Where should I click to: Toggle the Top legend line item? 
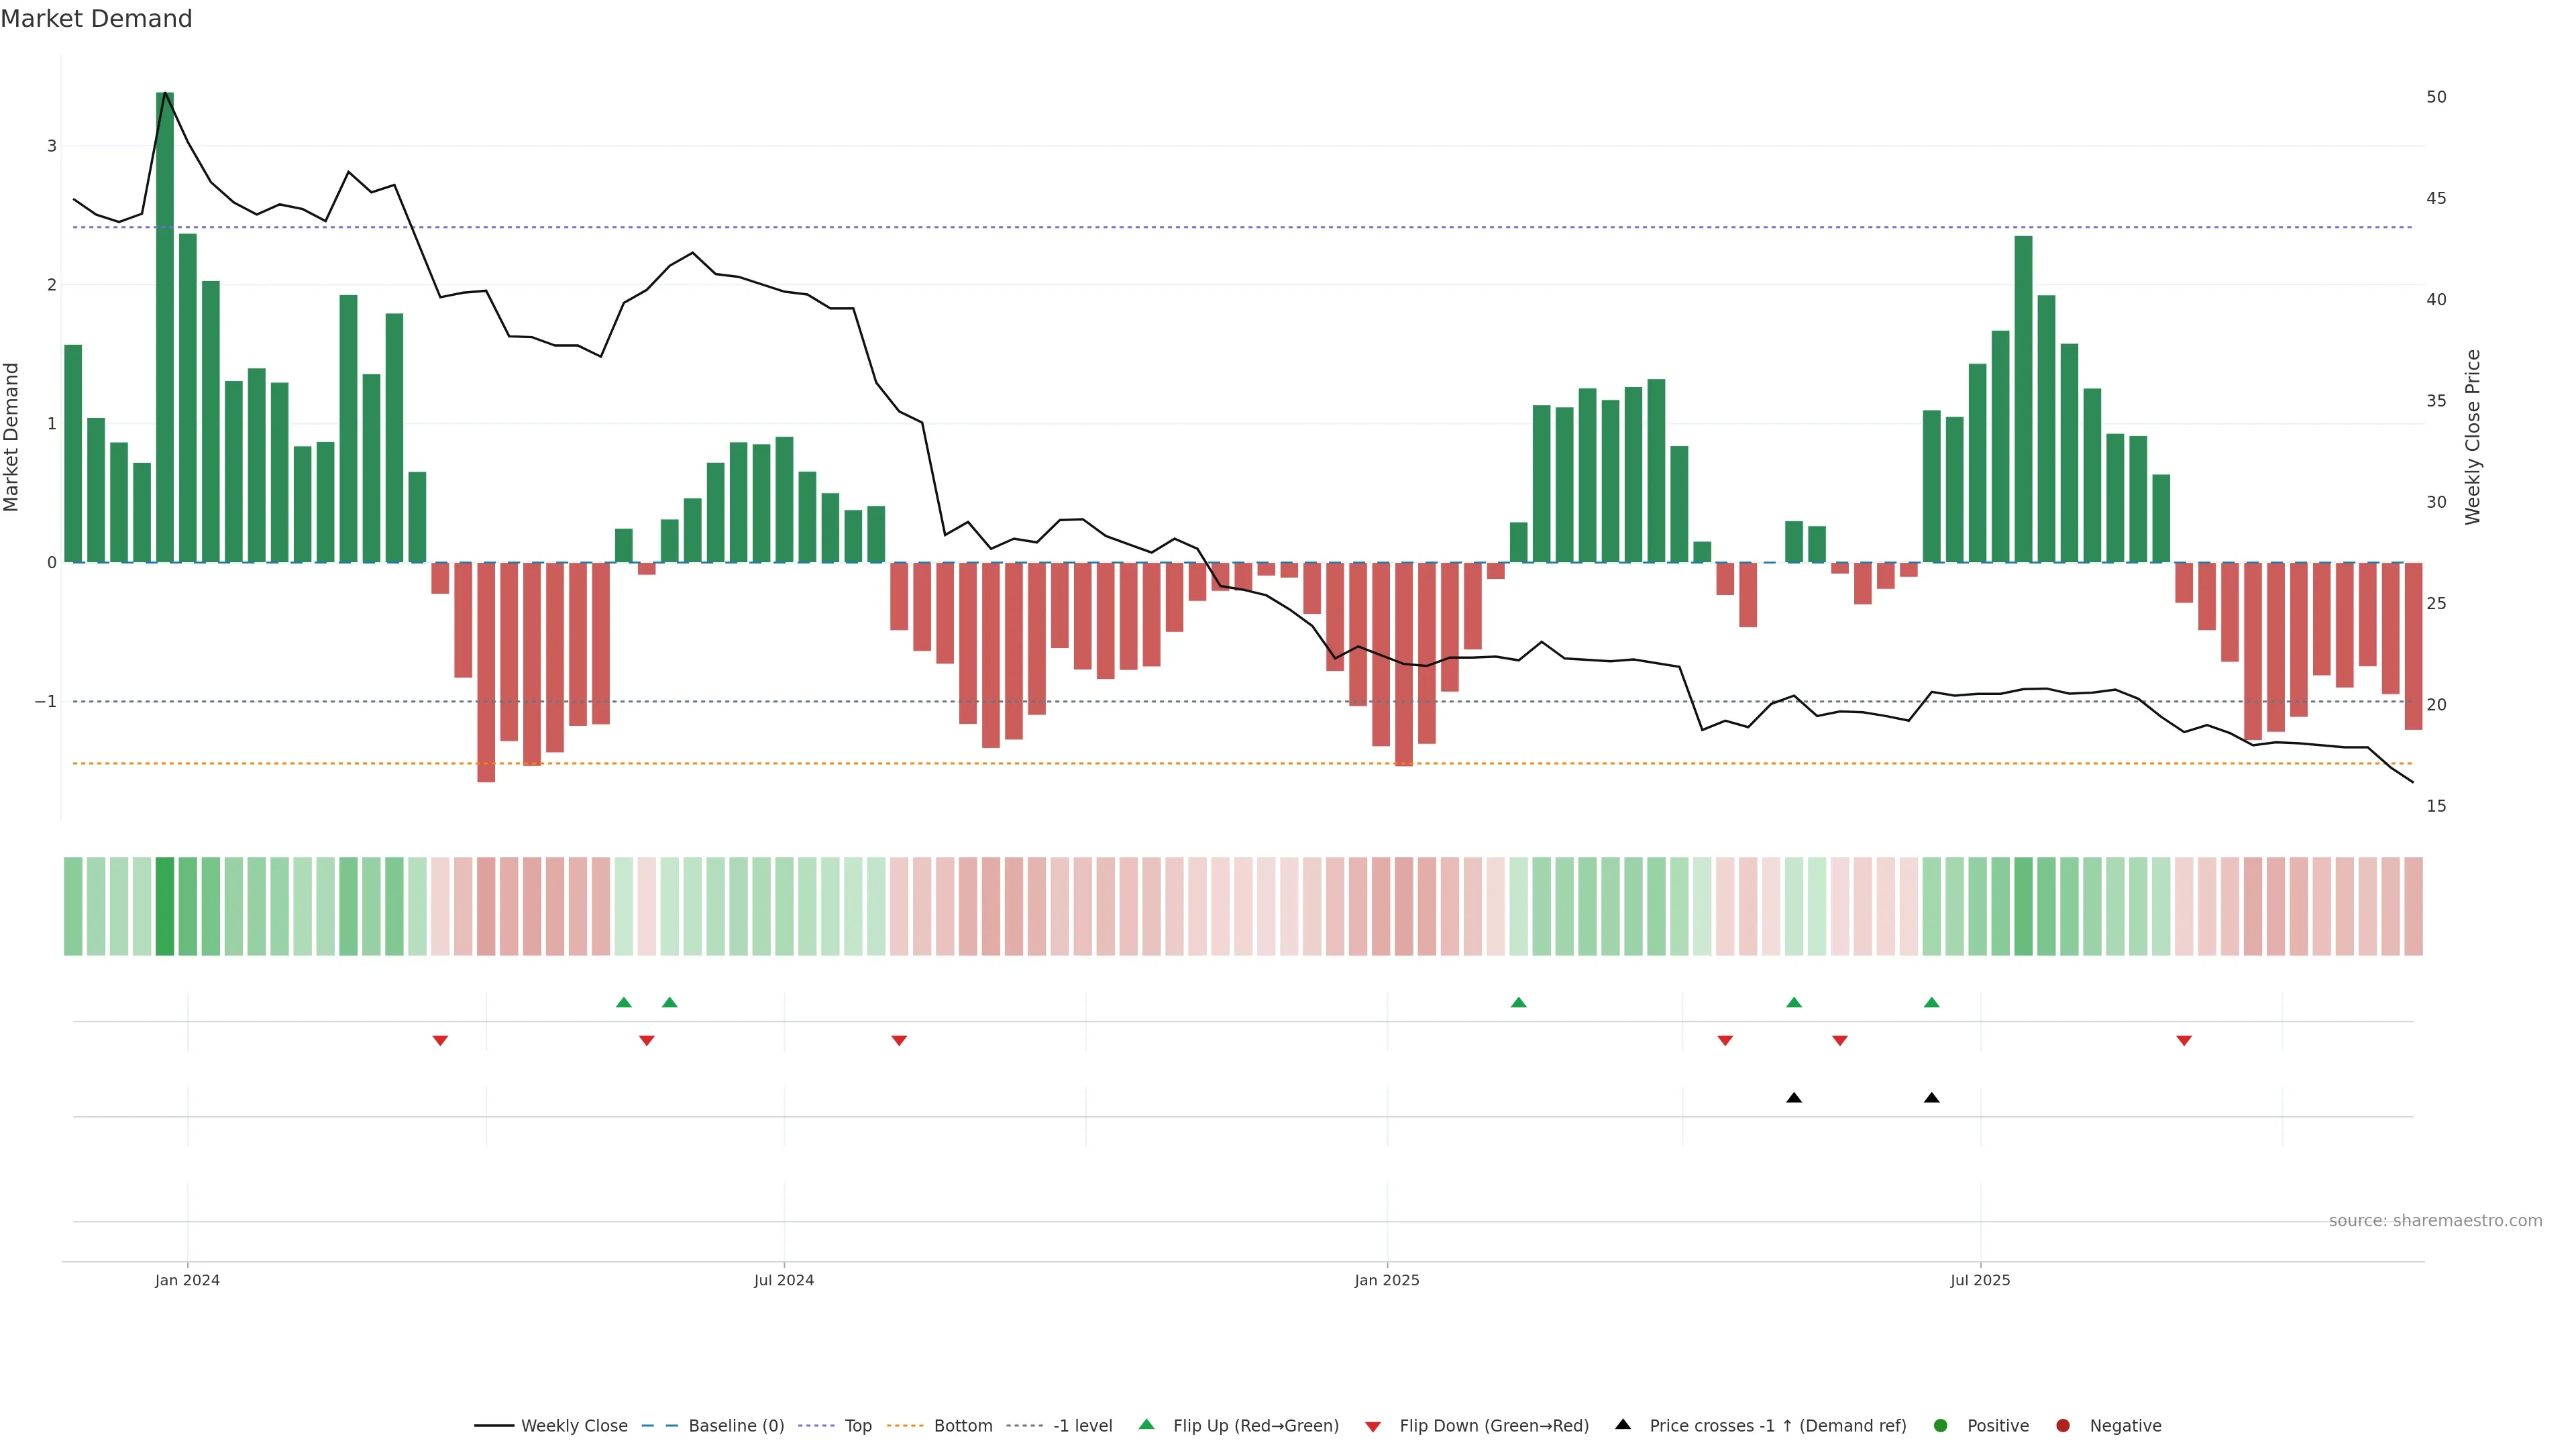coord(857,1426)
